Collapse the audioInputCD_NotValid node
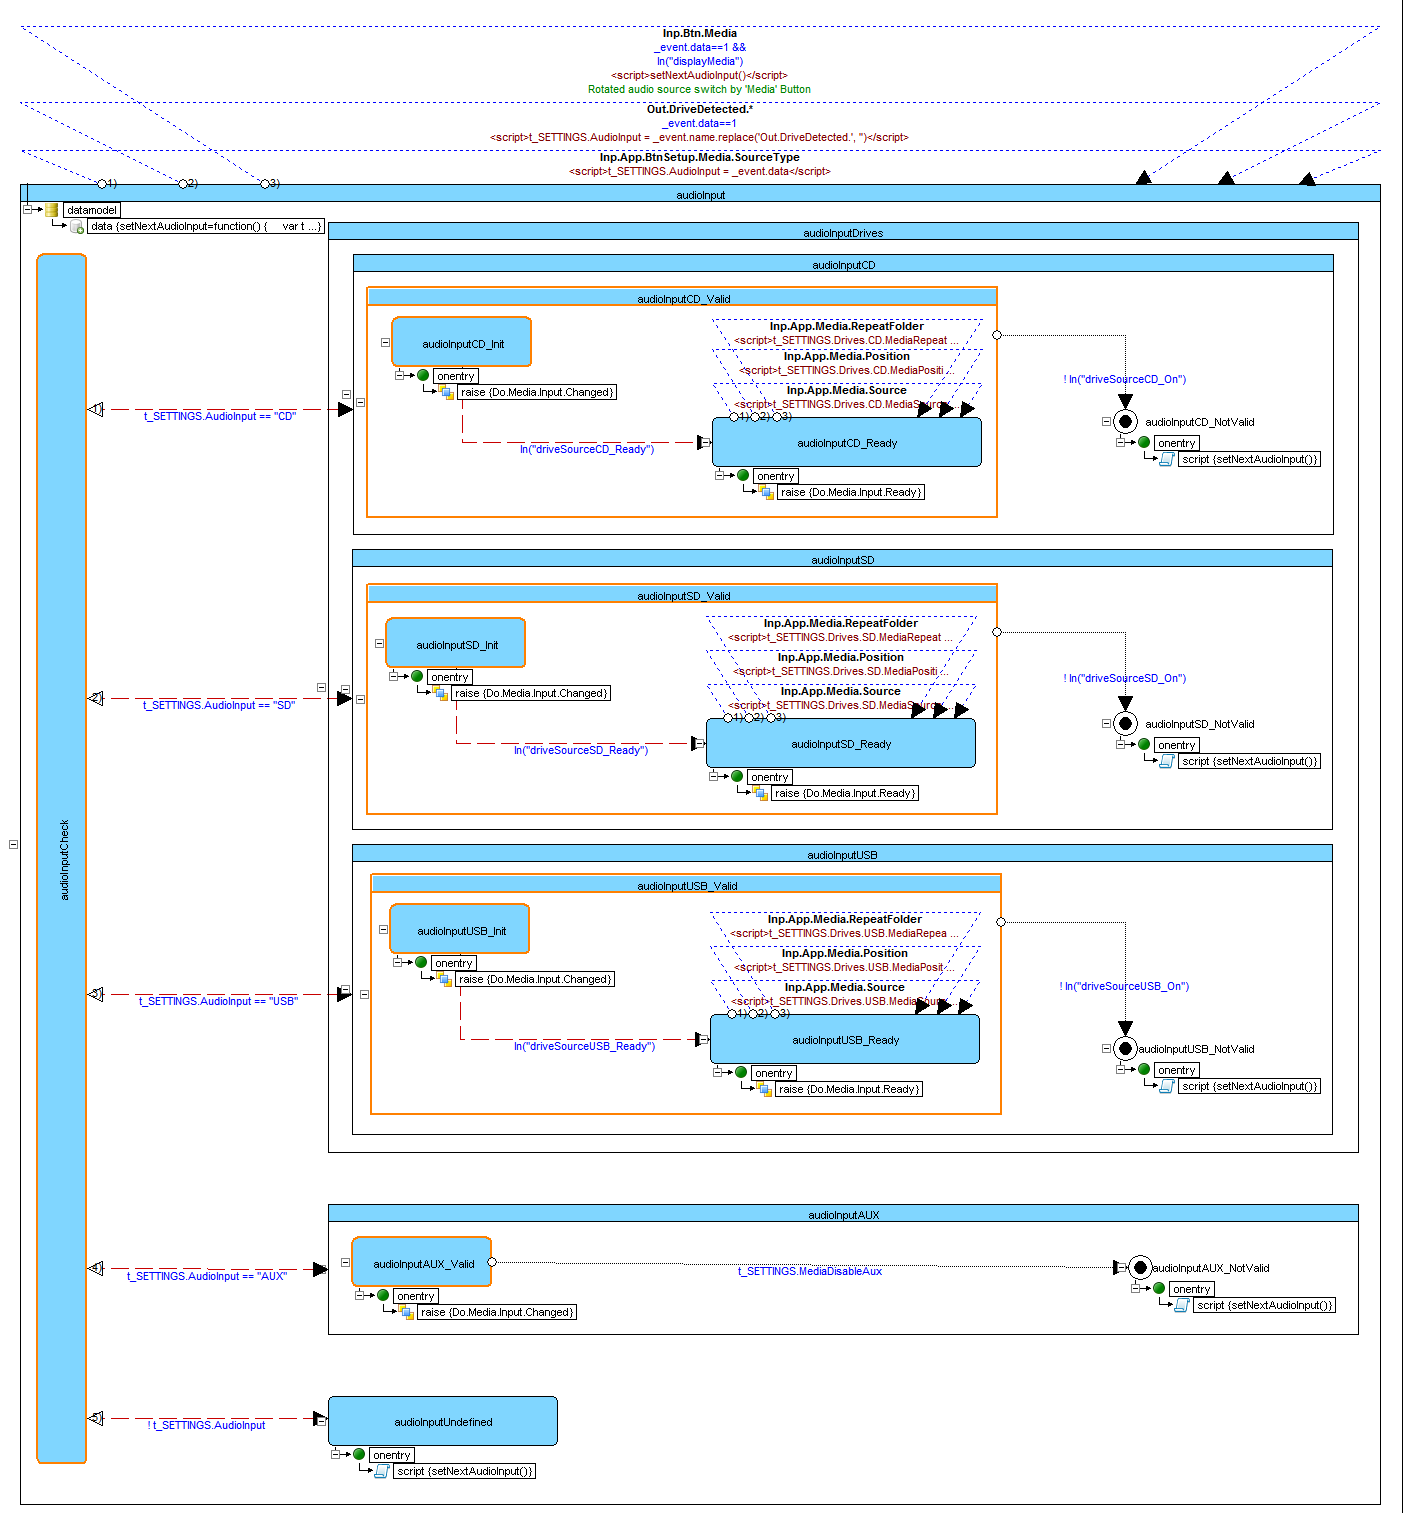The image size is (1405, 1513). click(1106, 422)
